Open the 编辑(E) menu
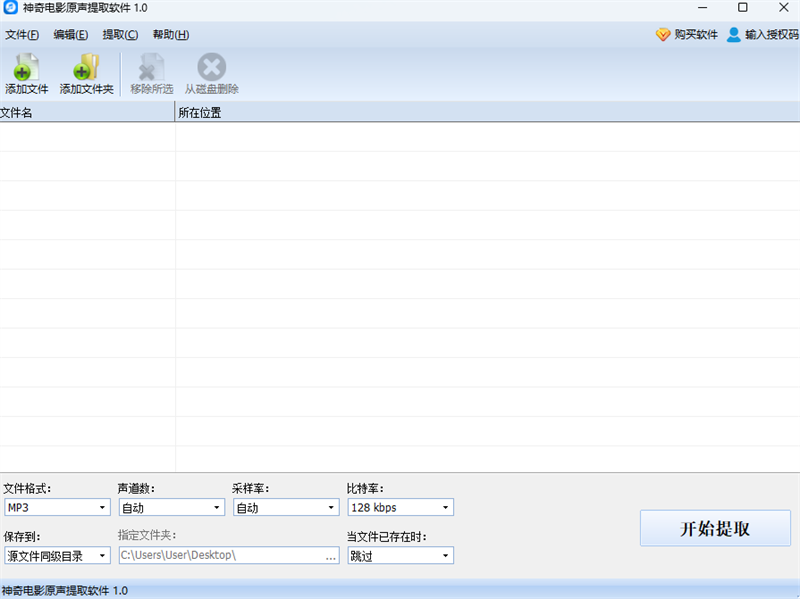Viewport: 800px width, 599px height. 71,34
